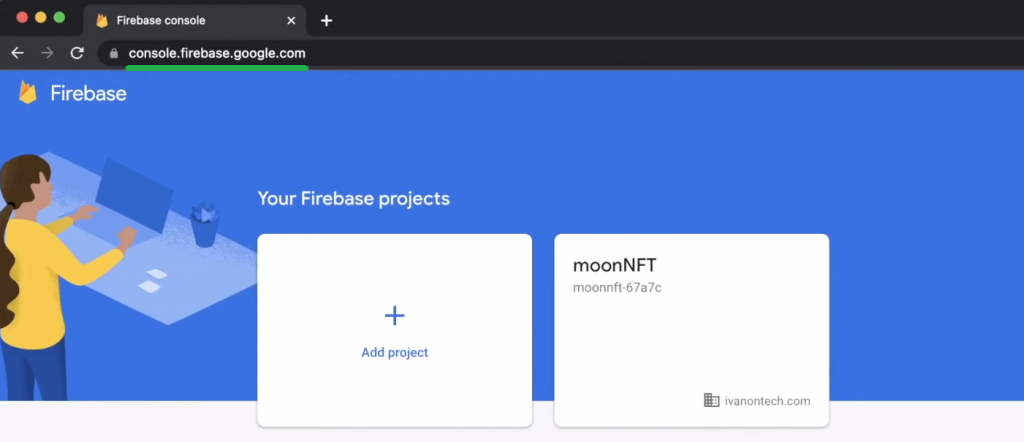Go back using the browser back arrow
This screenshot has height=442, width=1024.
pyautogui.click(x=17, y=53)
